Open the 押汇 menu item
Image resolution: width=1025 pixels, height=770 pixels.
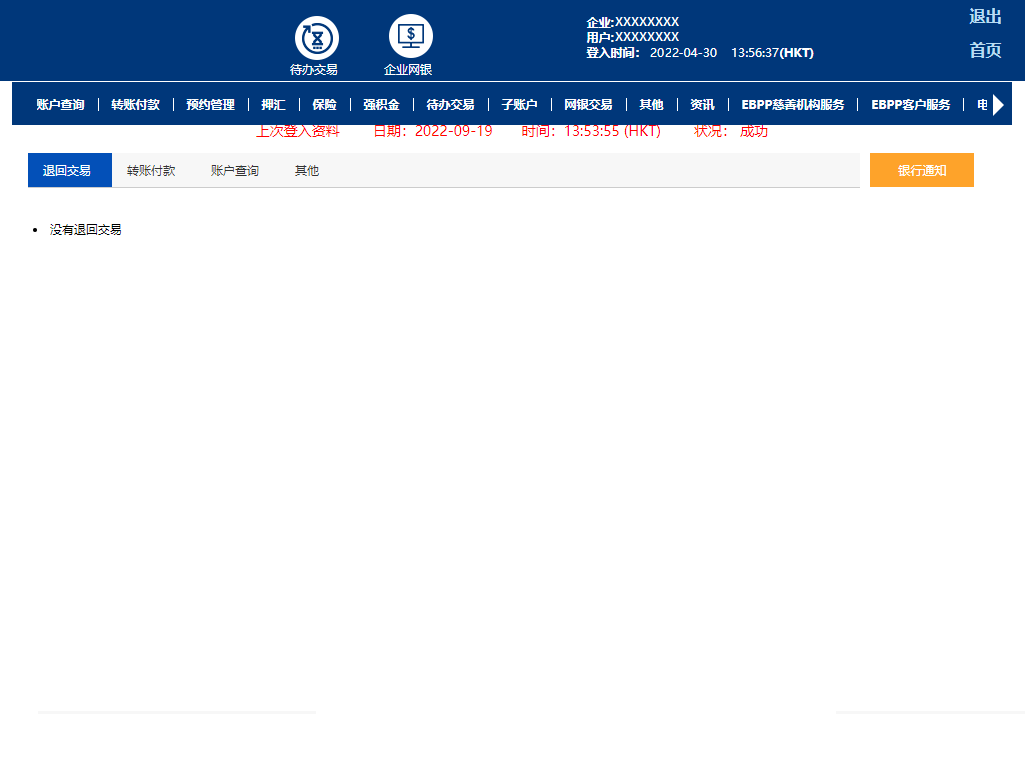(273, 104)
